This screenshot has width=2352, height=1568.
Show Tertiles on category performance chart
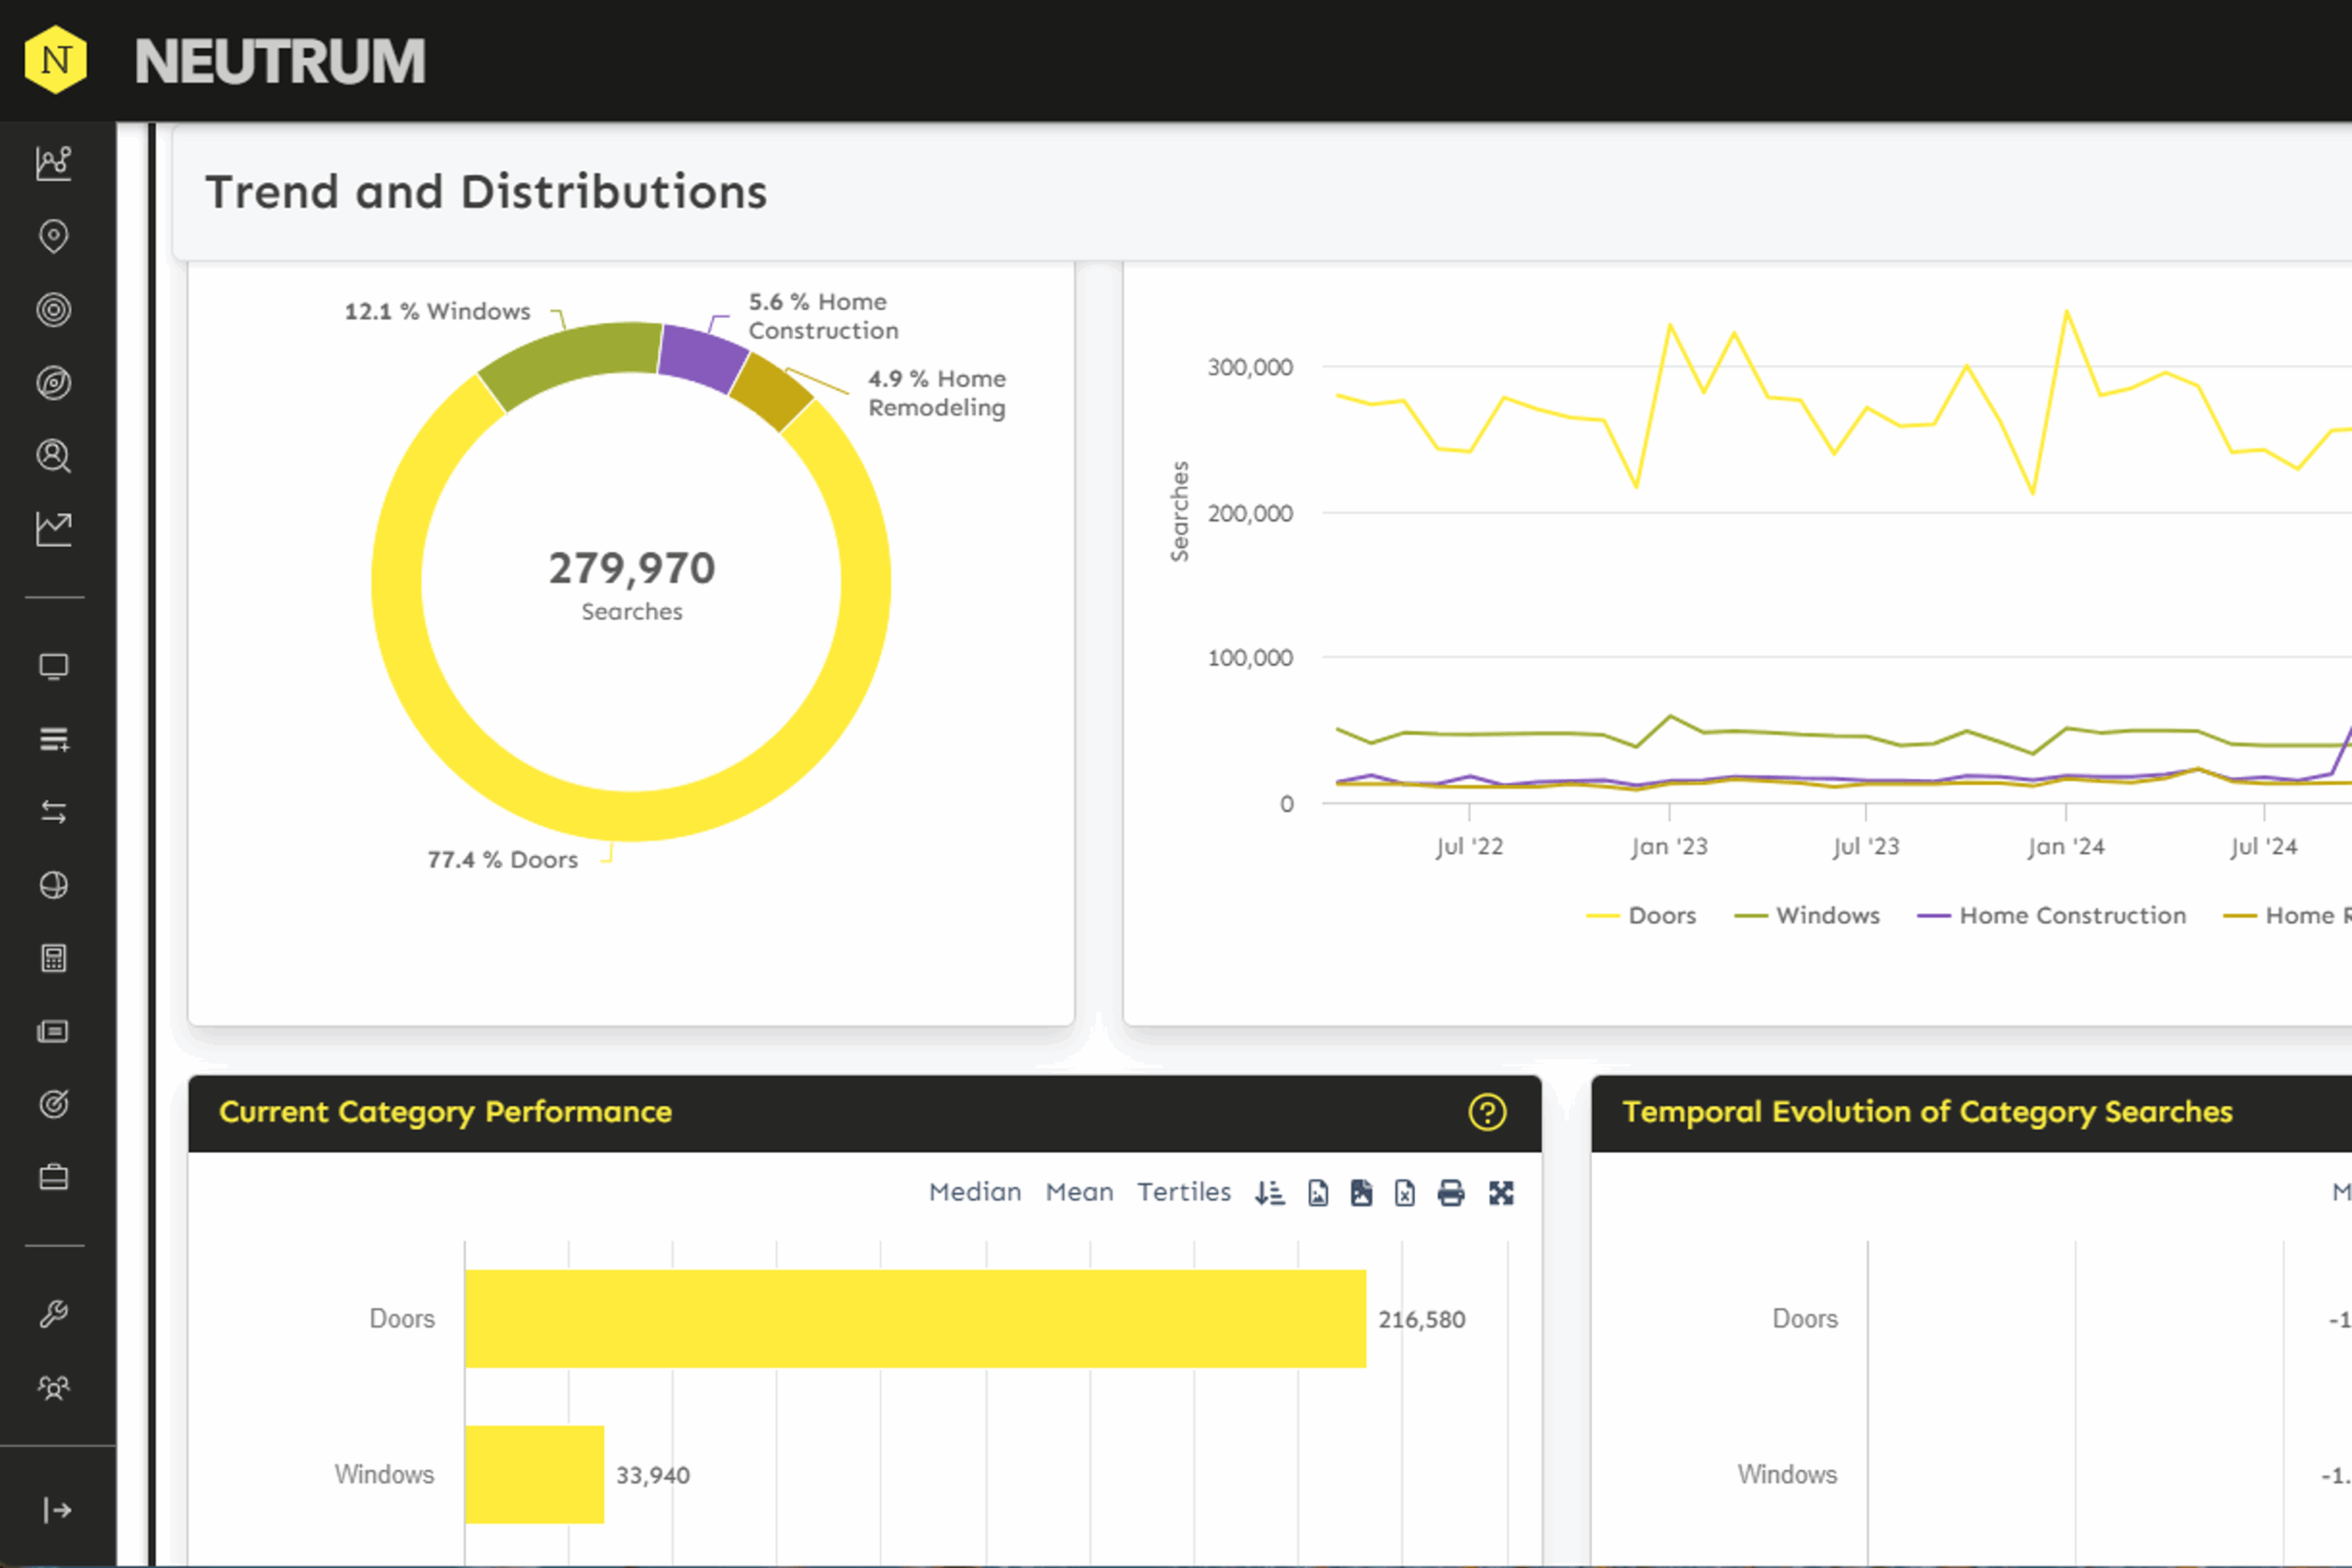(x=1184, y=1192)
